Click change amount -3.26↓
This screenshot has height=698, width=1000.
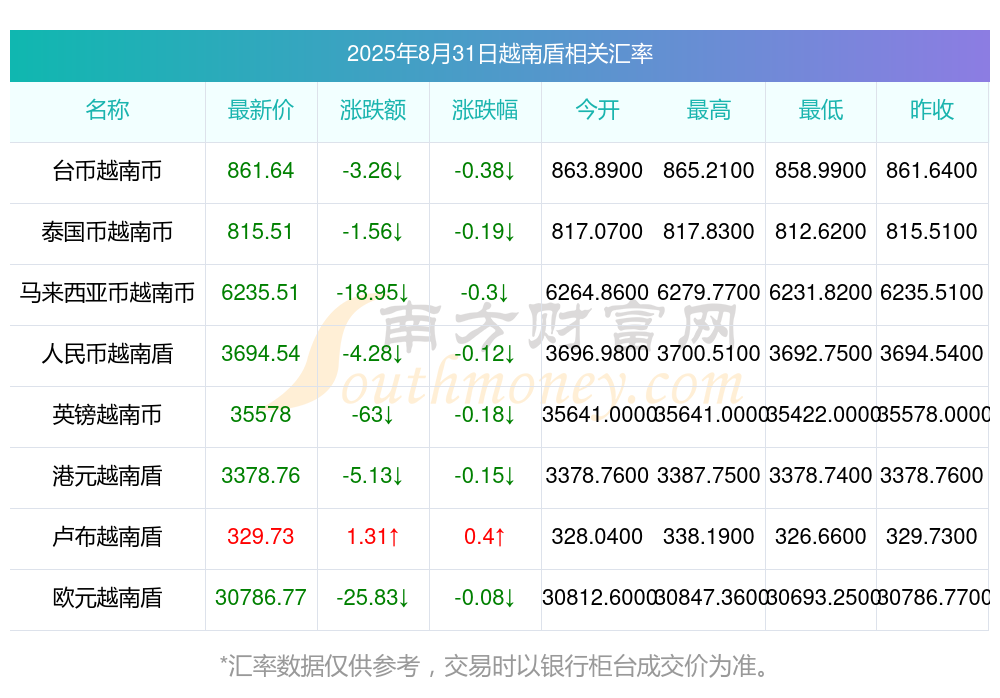pyautogui.click(x=372, y=170)
